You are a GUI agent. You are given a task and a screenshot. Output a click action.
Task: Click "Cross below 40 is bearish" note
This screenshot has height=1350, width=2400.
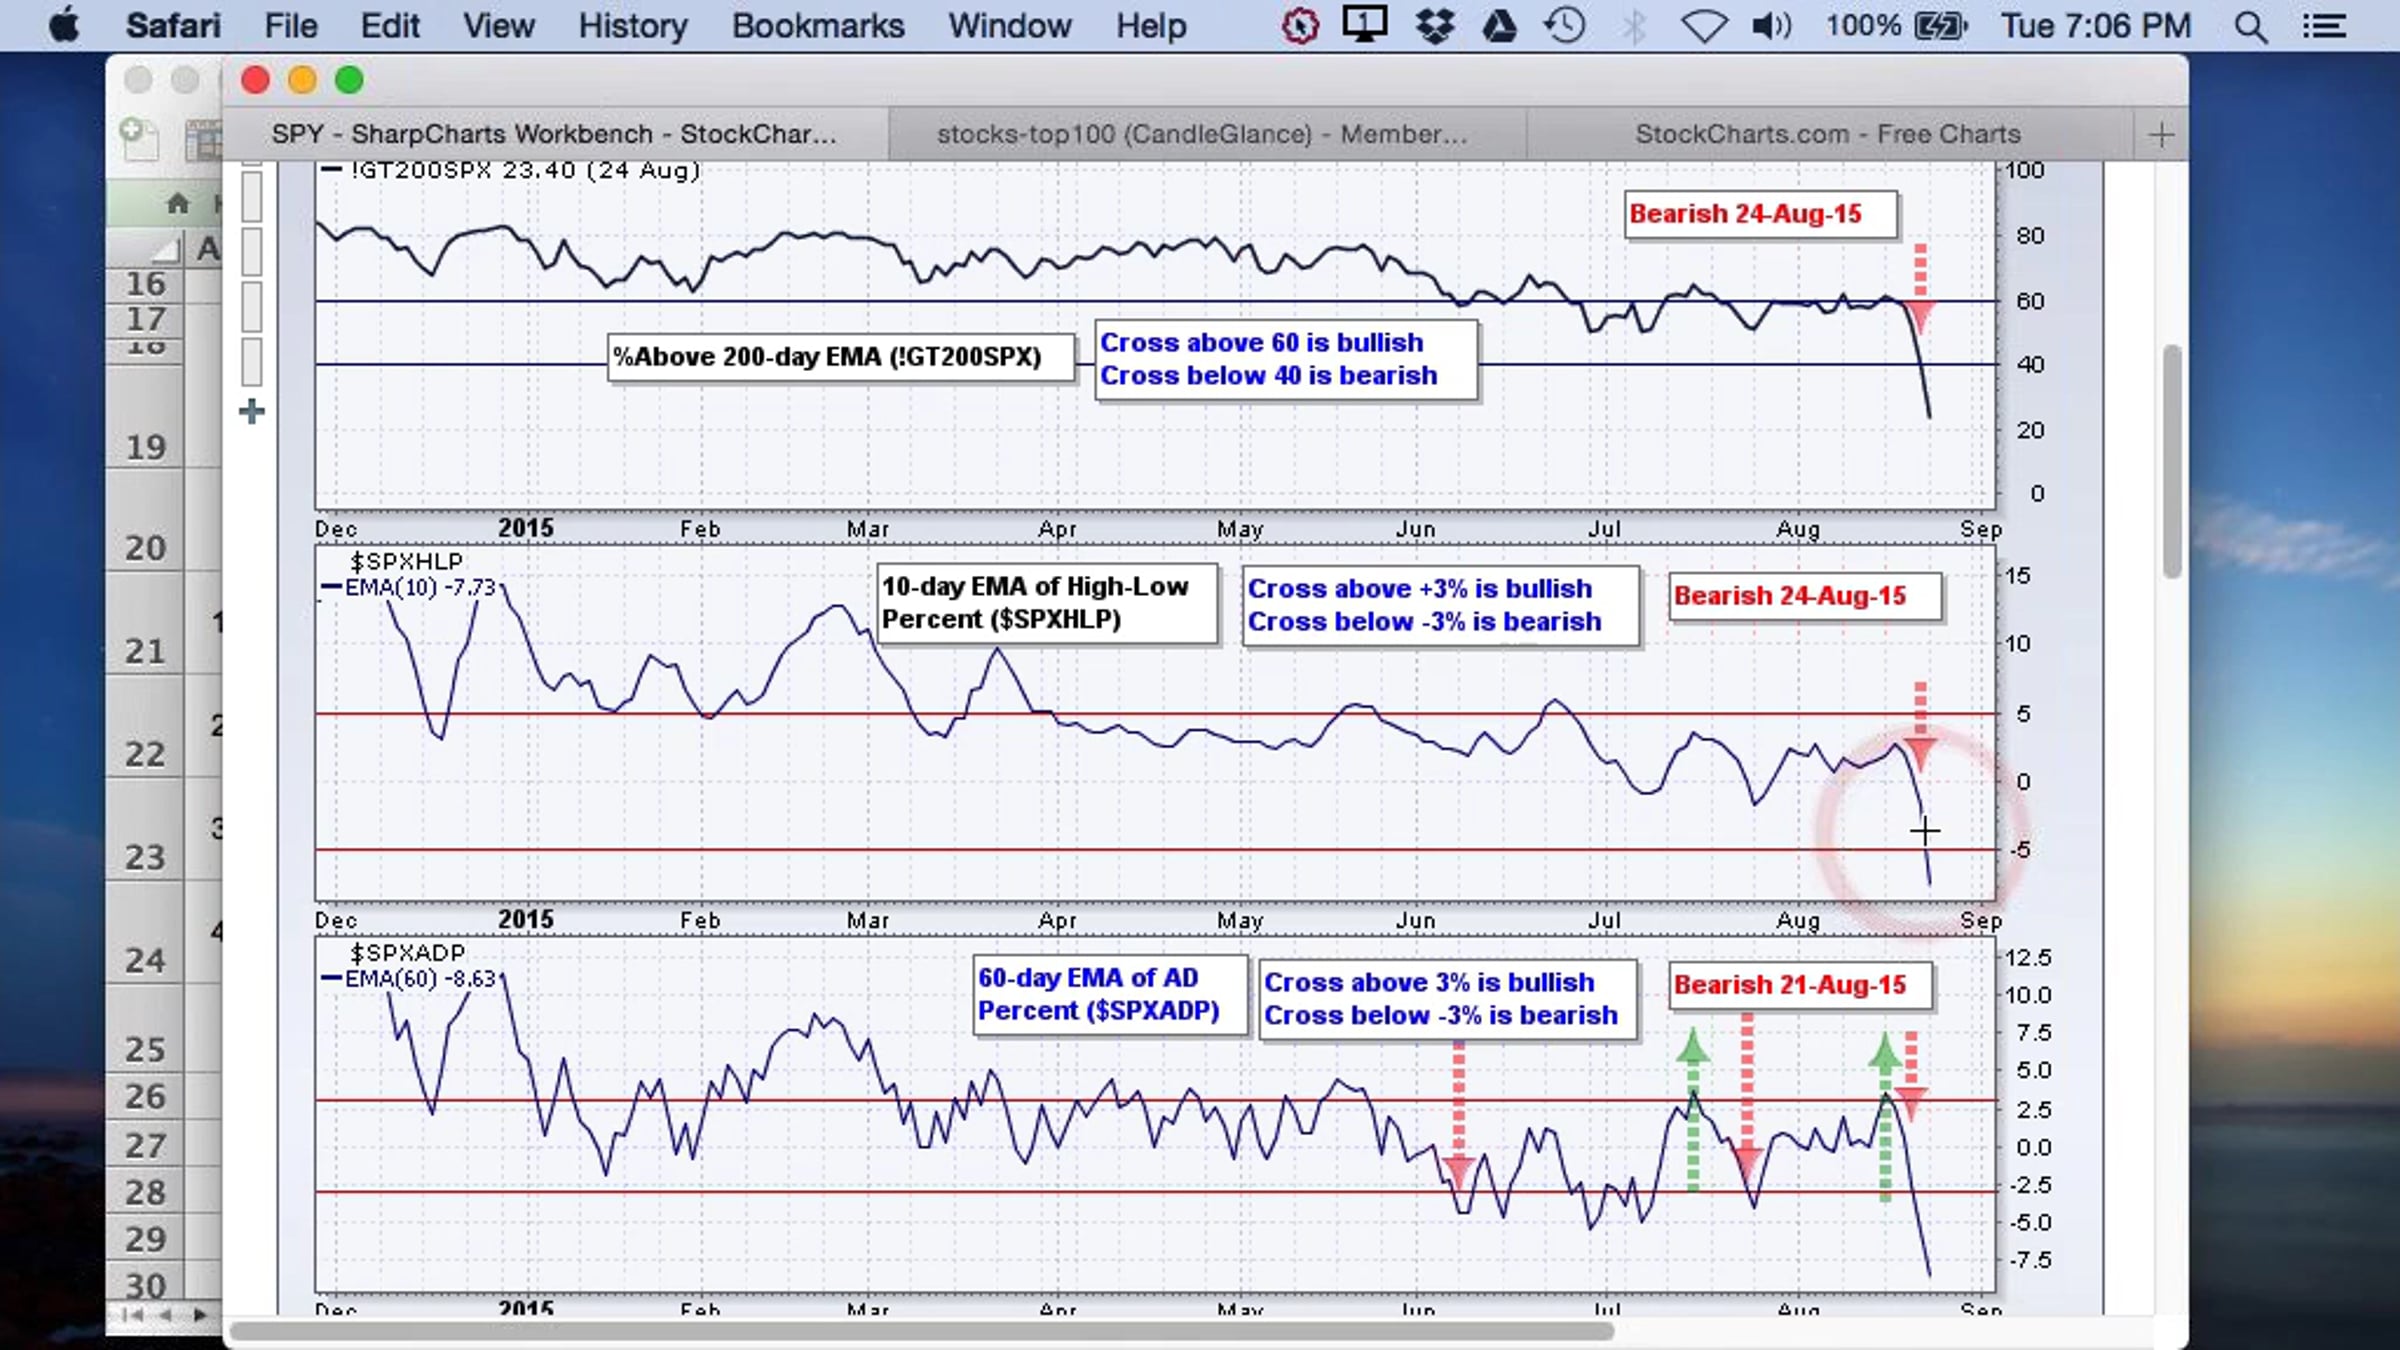click(x=1269, y=376)
